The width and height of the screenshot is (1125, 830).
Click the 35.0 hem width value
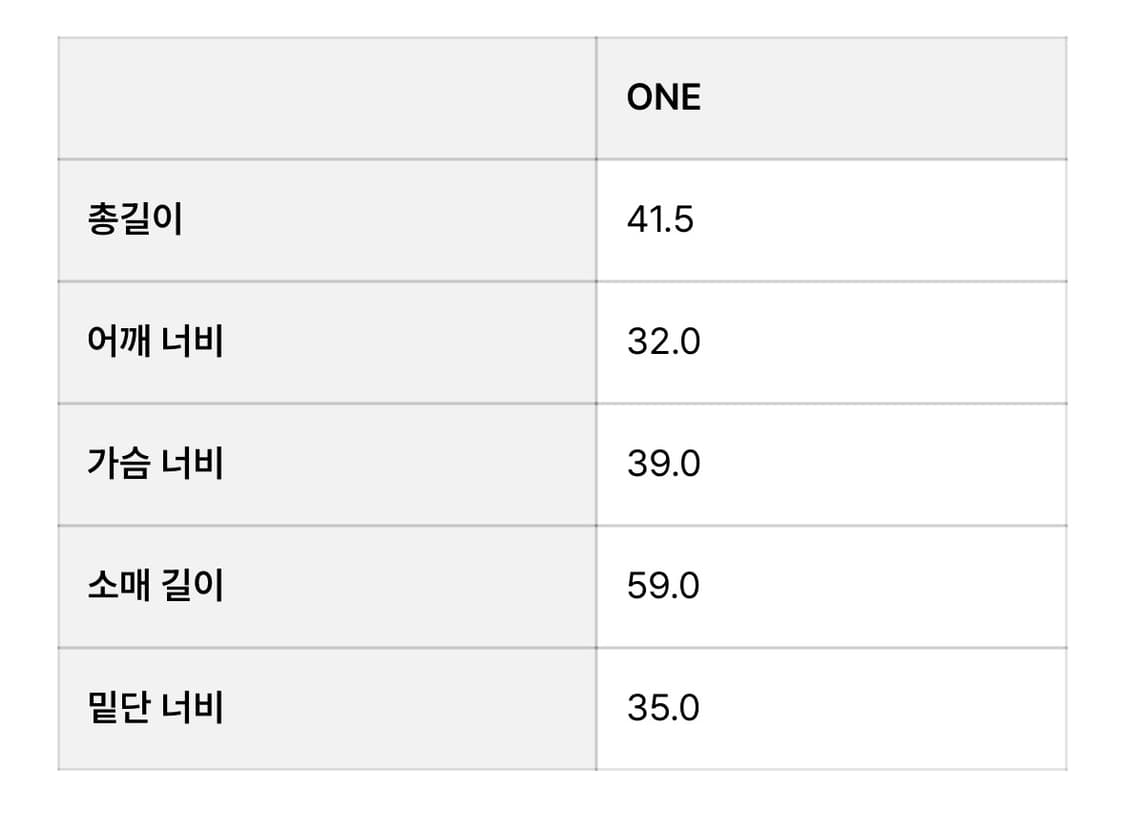(x=664, y=708)
